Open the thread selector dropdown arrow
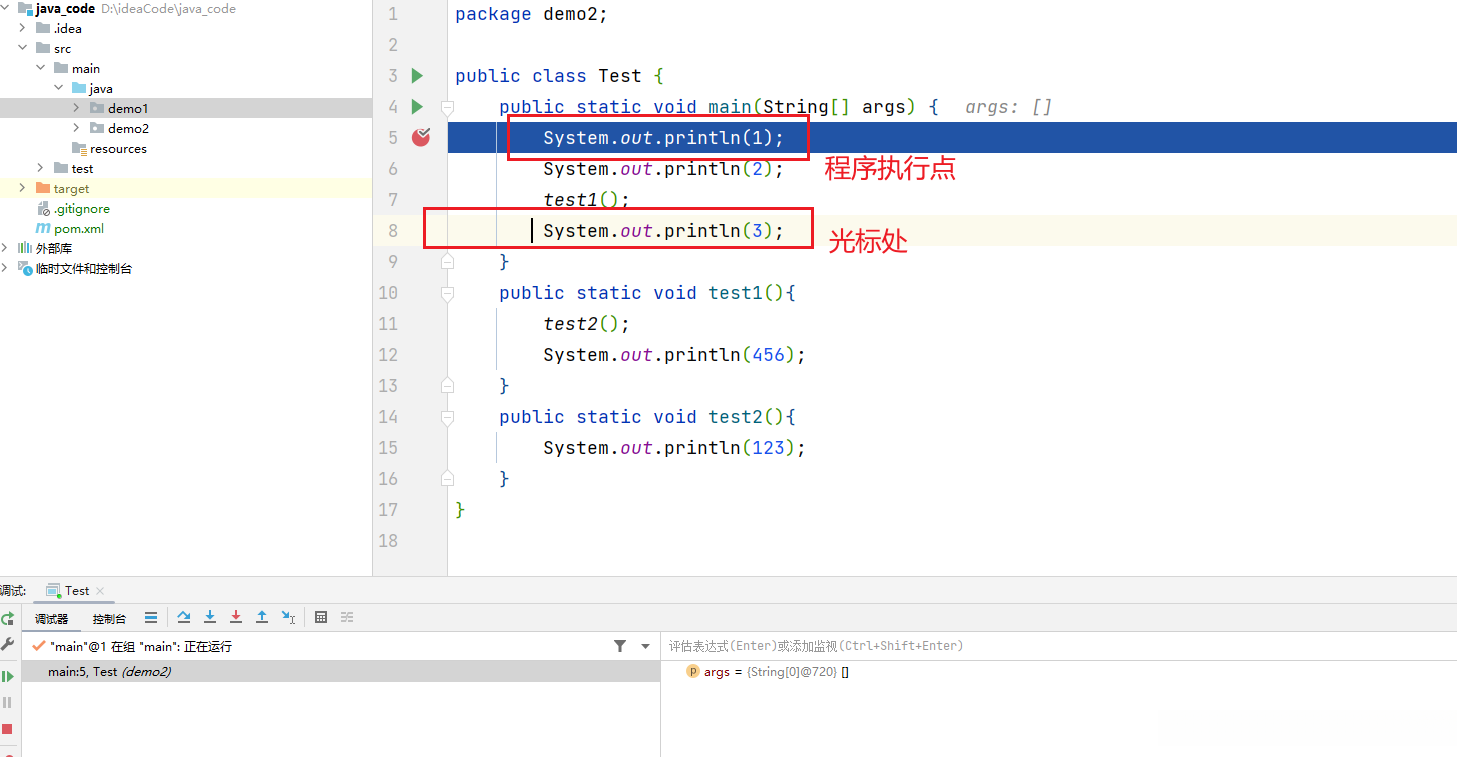 point(646,647)
